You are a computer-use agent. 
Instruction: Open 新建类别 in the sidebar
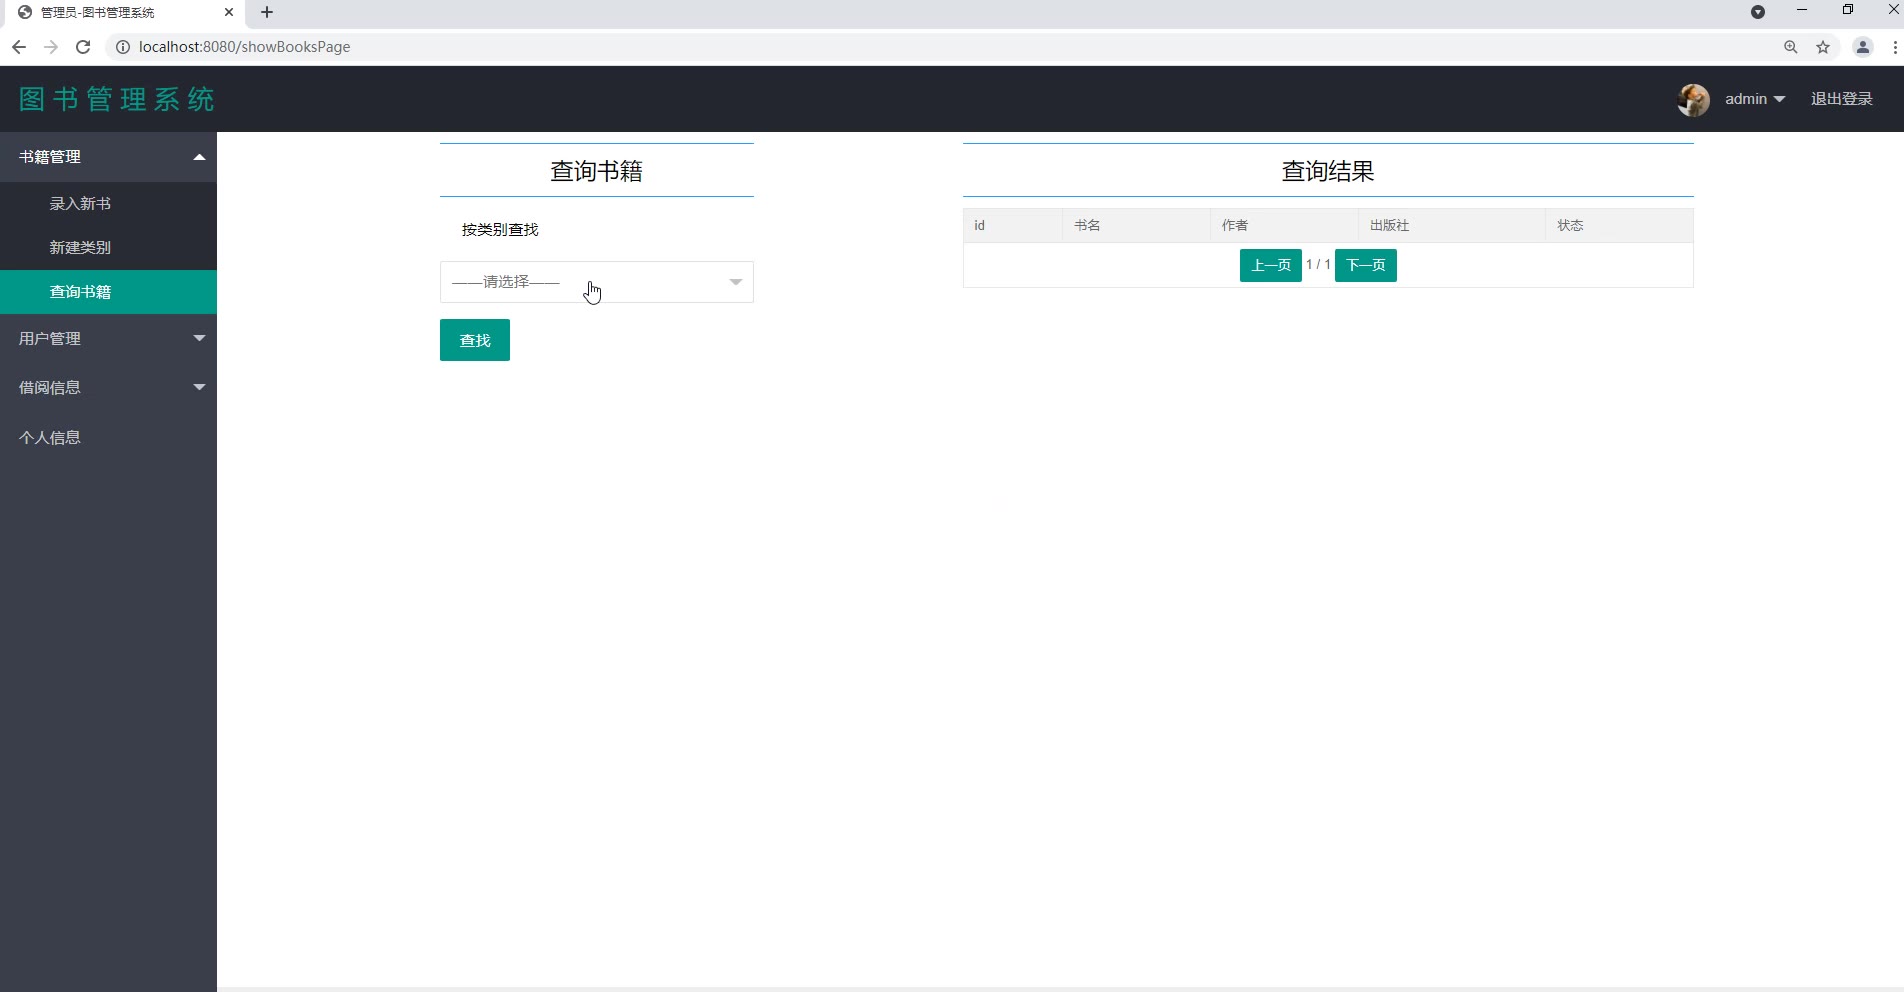point(108,248)
